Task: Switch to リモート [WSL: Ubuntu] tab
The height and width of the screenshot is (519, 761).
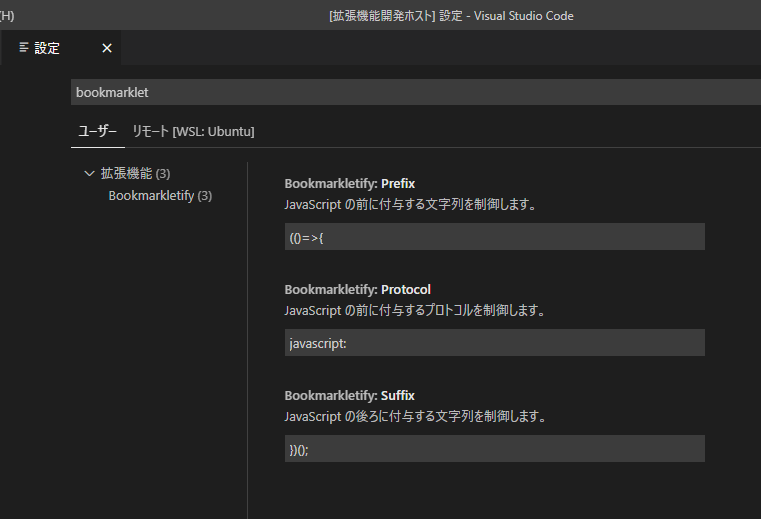Action: pos(193,131)
